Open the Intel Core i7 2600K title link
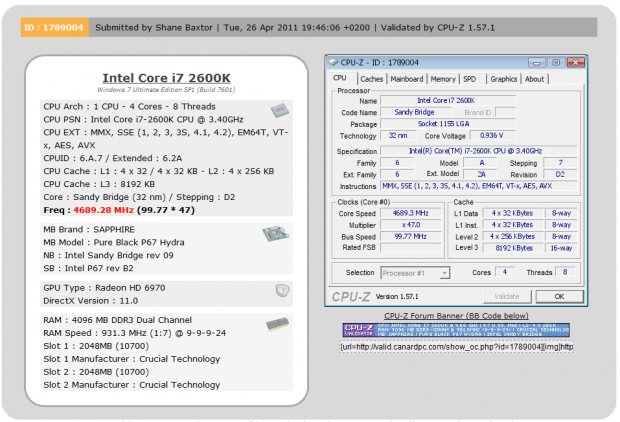The height and width of the screenshot is (422, 620). point(166,78)
